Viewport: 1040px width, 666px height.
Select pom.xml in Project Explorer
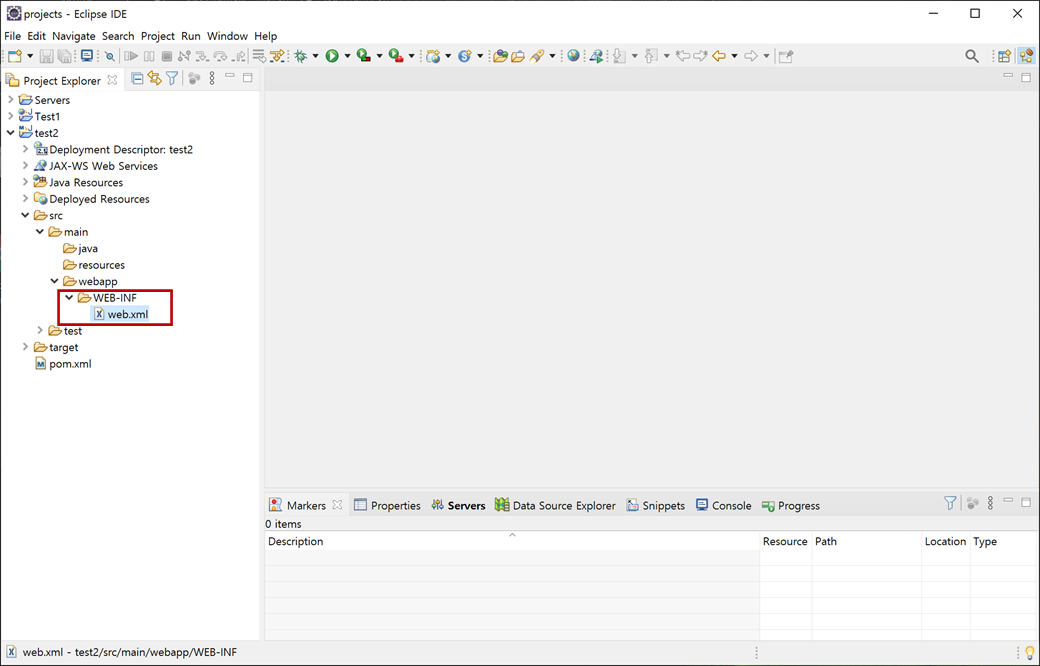(x=63, y=364)
